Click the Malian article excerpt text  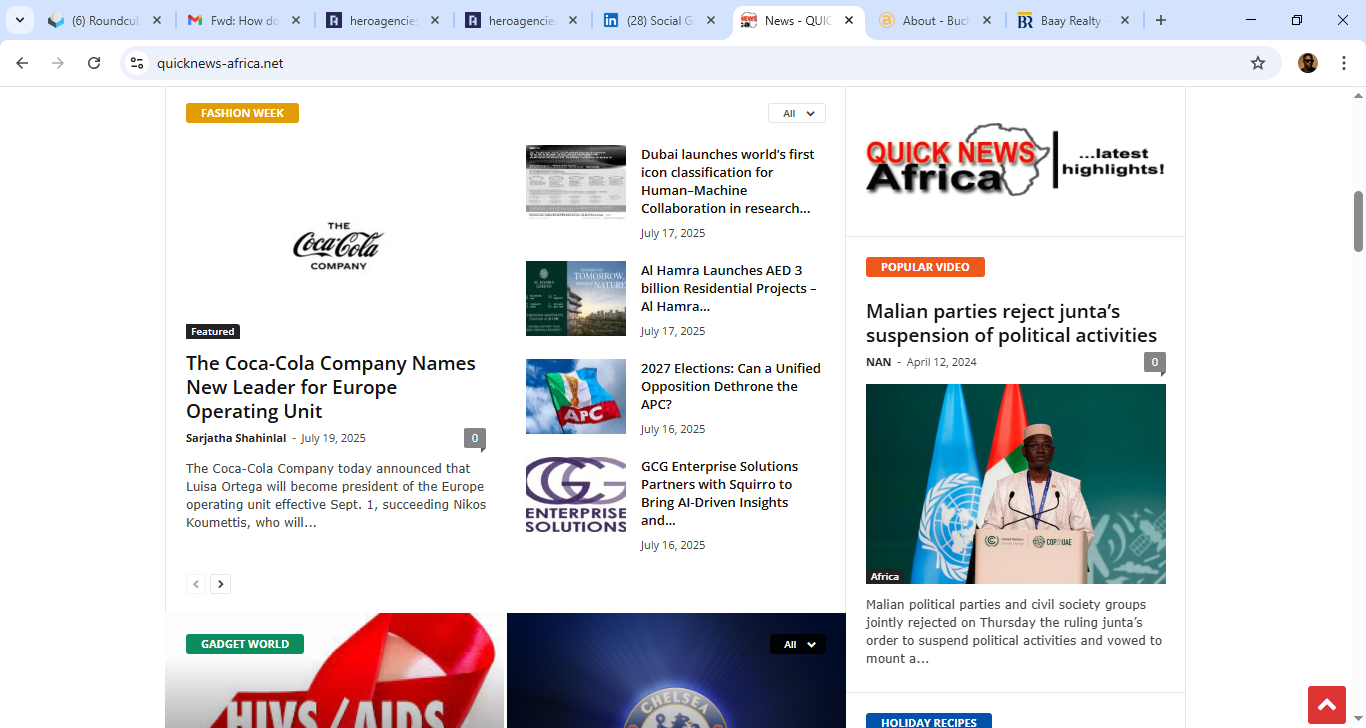[1014, 632]
